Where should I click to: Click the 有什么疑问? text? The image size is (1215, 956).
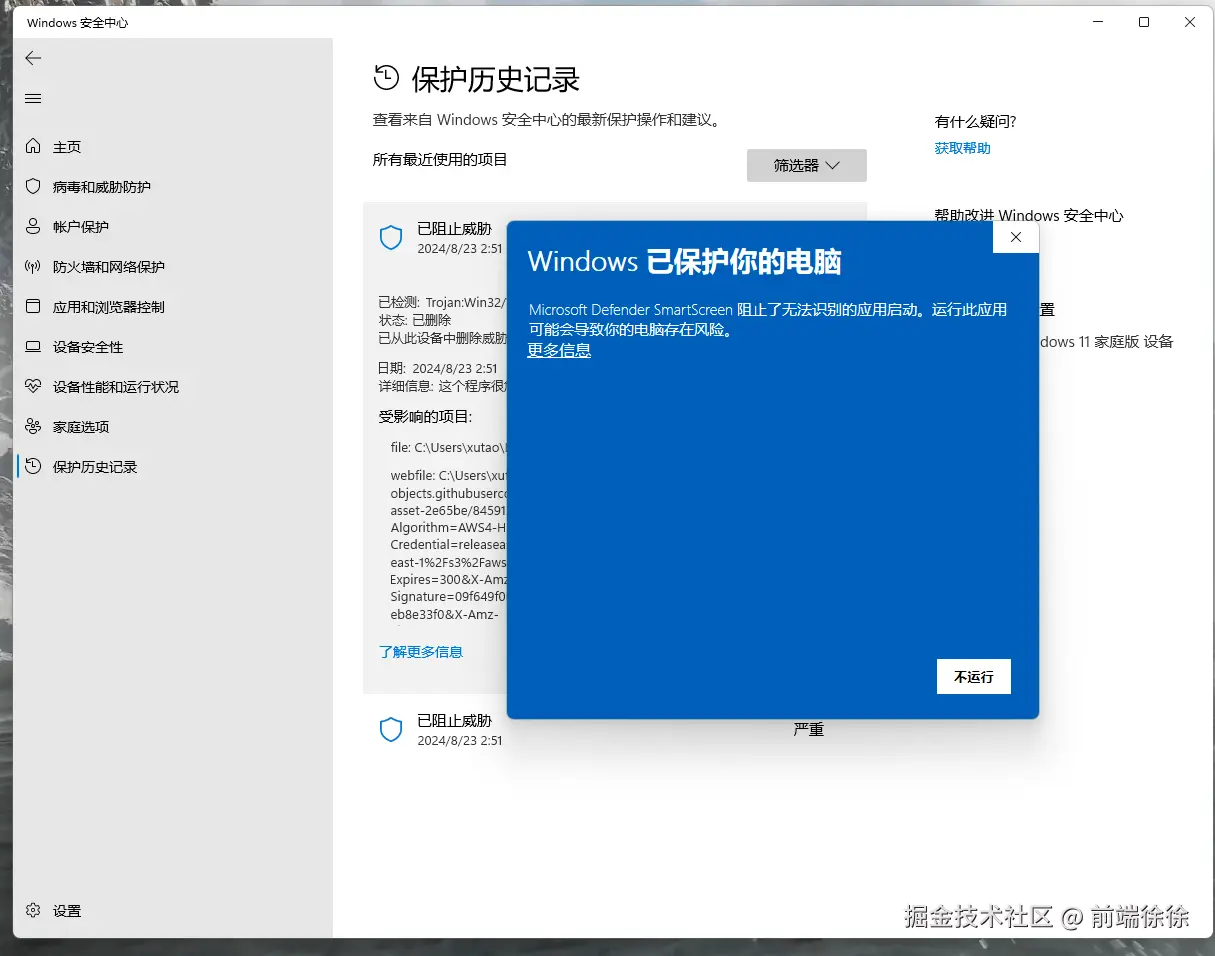(975, 122)
